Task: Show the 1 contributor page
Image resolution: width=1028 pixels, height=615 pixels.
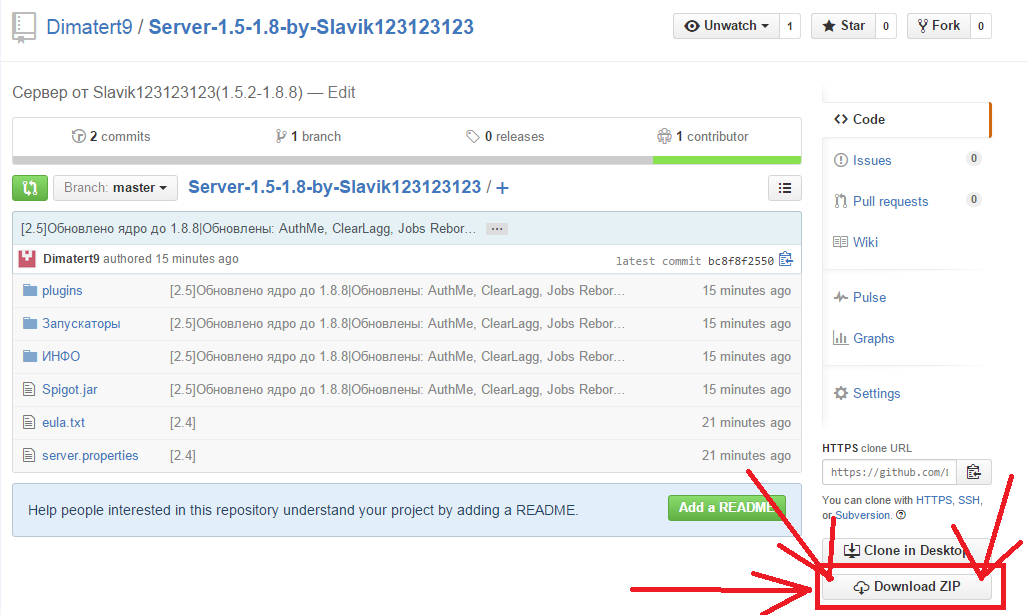Action: pyautogui.click(x=703, y=136)
